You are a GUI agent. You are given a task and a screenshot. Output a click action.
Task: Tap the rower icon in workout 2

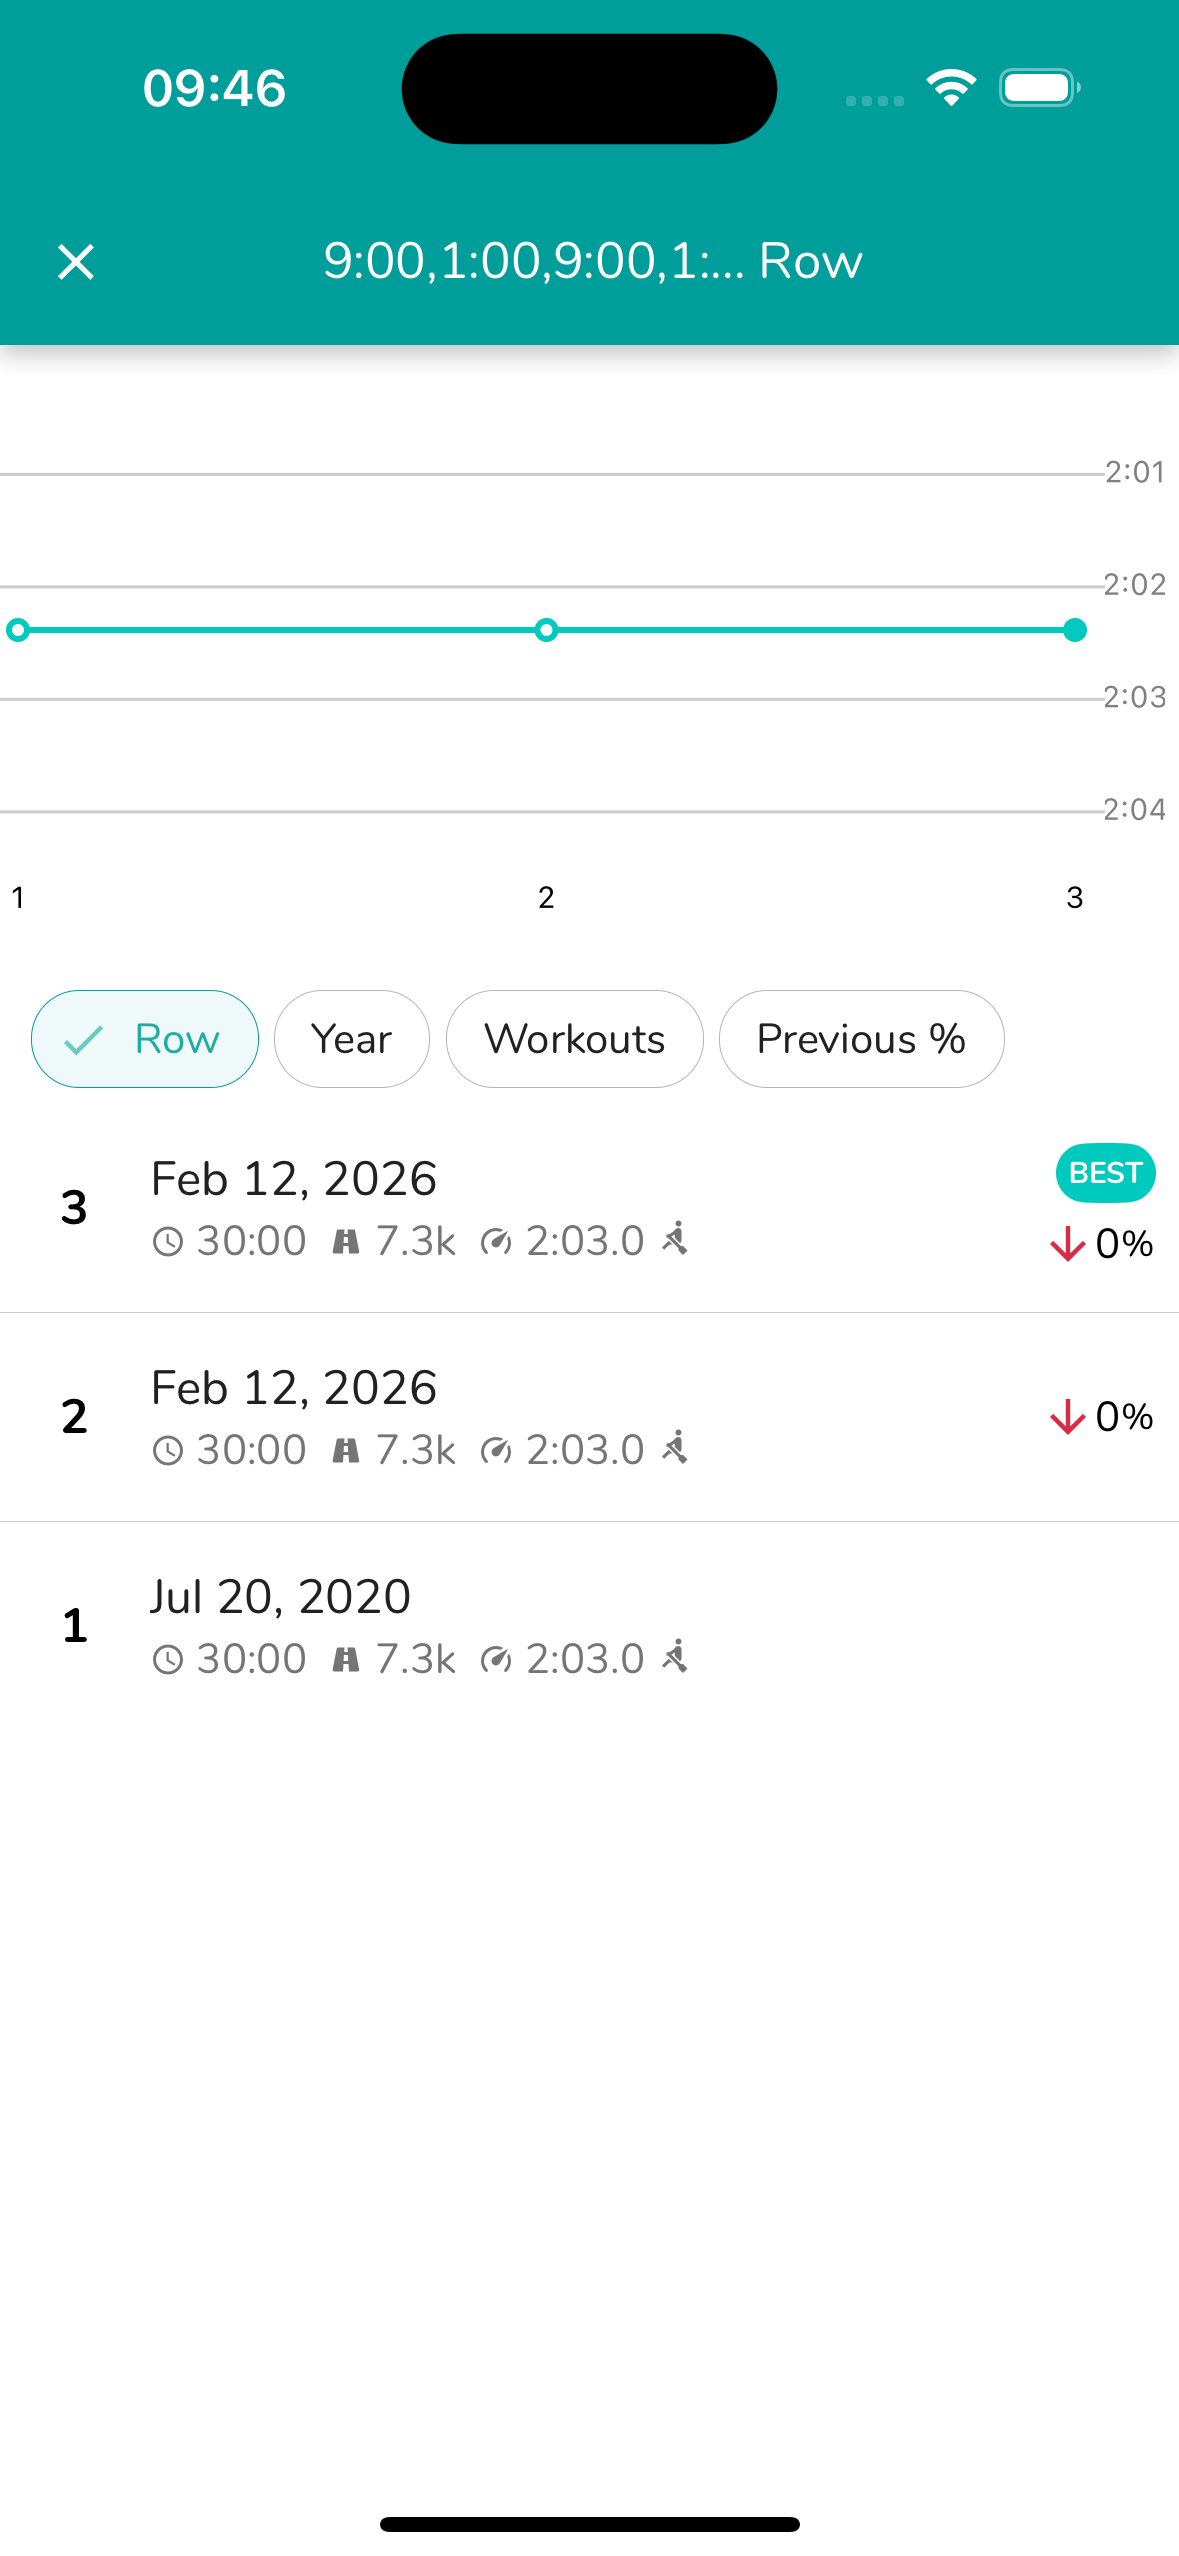676,1448
